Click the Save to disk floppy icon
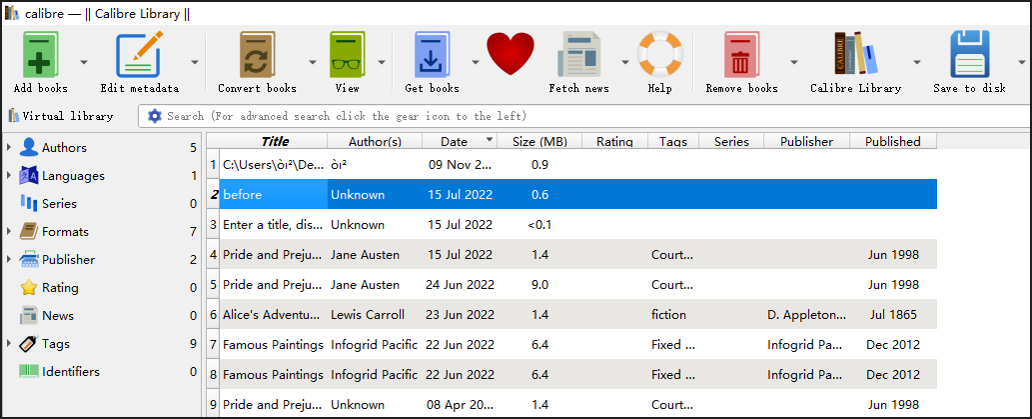The image size is (1032, 419). [x=969, y=55]
